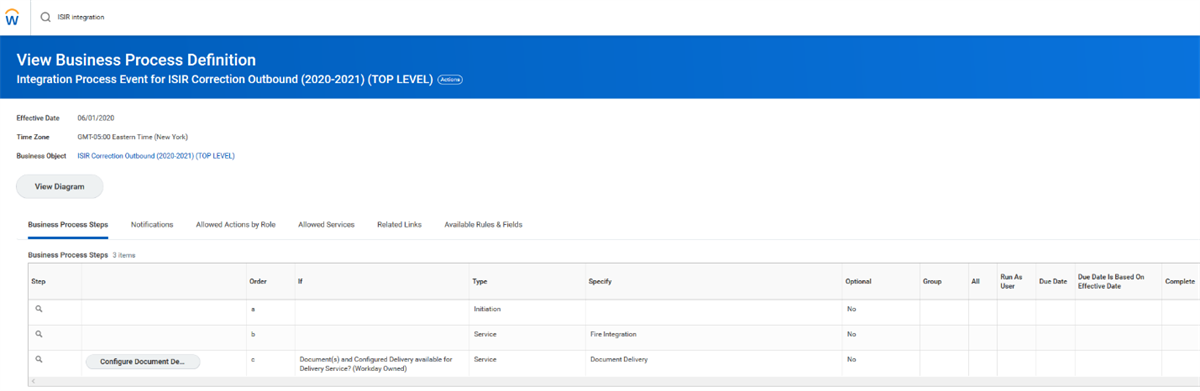Image resolution: width=1200 pixels, height=391 pixels.
Task: Click the Optional column header
Action: click(858, 282)
